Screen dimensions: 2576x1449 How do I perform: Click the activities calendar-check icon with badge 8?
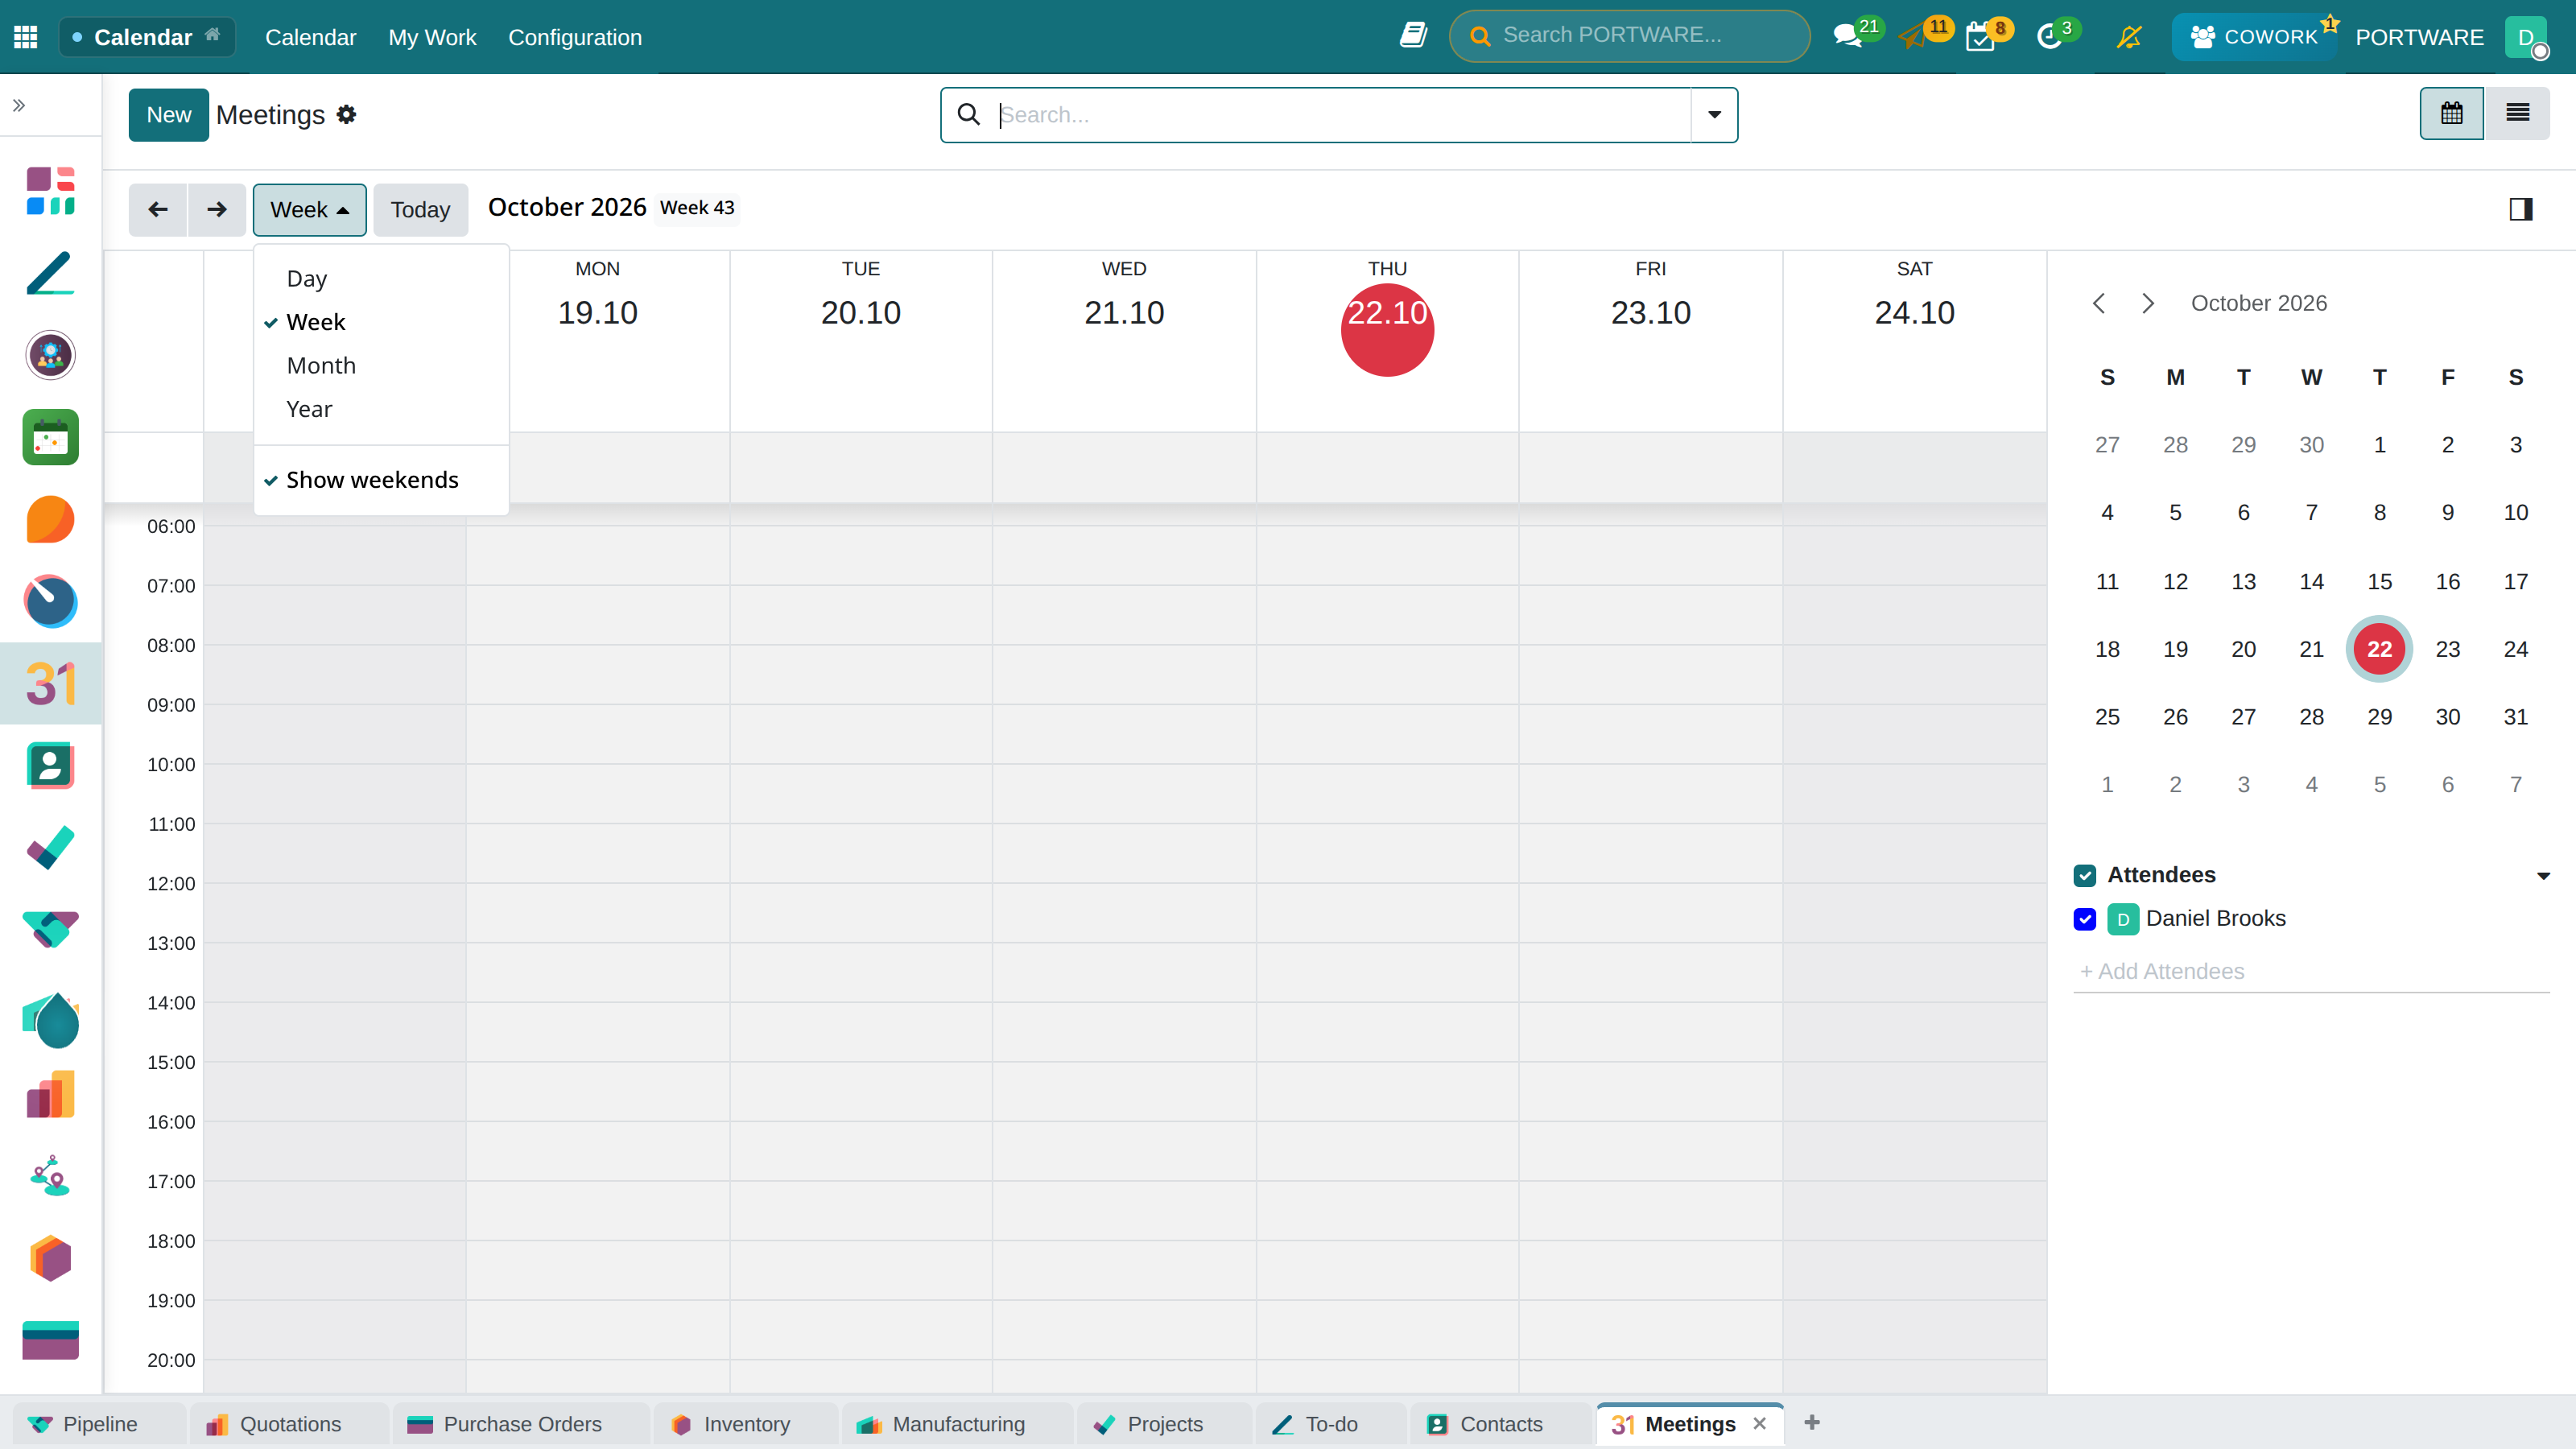click(1980, 37)
